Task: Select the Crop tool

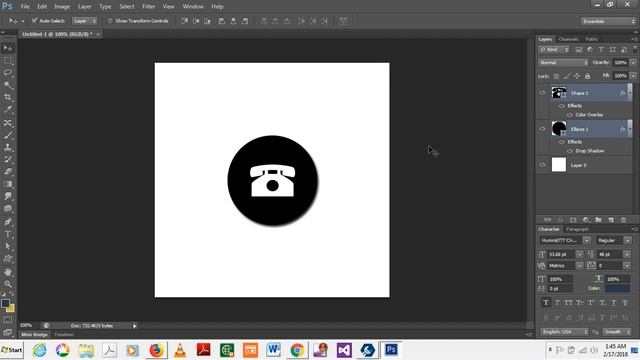Action: pyautogui.click(x=8, y=98)
